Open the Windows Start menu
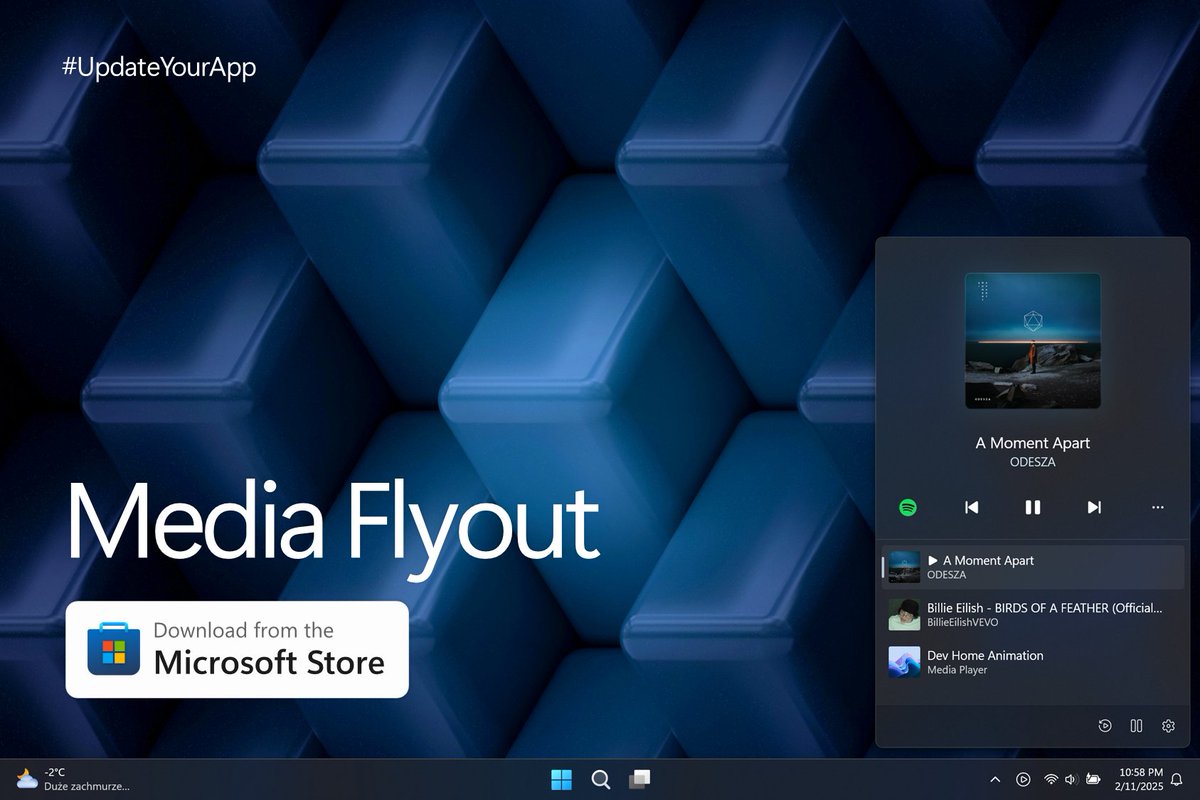The image size is (1200, 800). tap(562, 779)
